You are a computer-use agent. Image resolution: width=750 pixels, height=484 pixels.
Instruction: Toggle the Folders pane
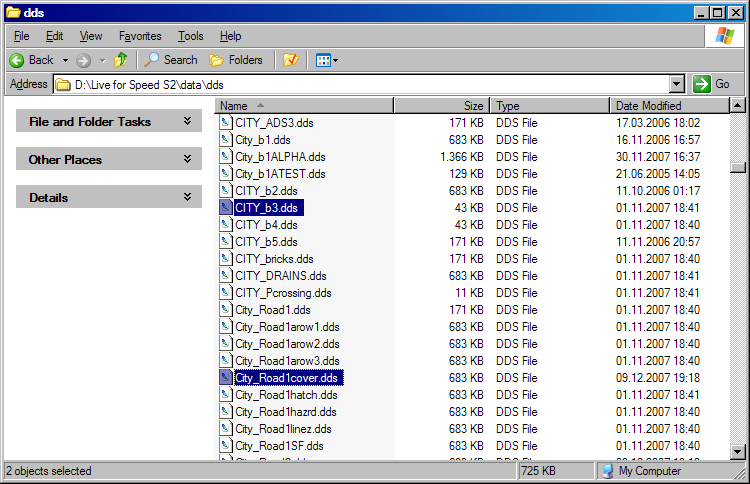coord(236,60)
